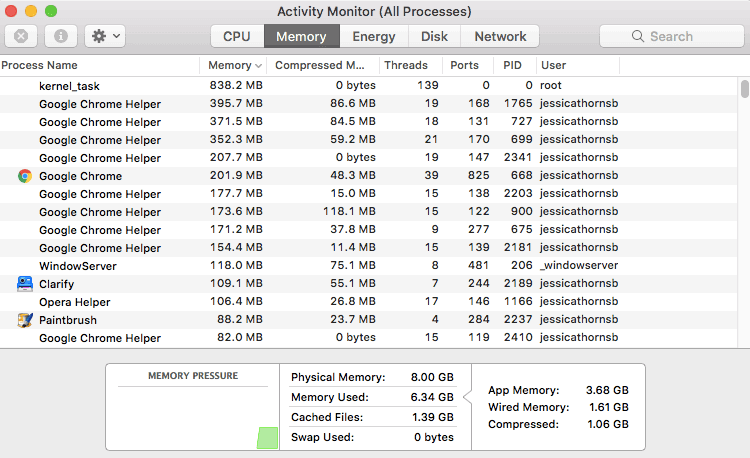This screenshot has height=458, width=750.
Task: Select Google Chrome Helper with PID 675
Action: 368,230
